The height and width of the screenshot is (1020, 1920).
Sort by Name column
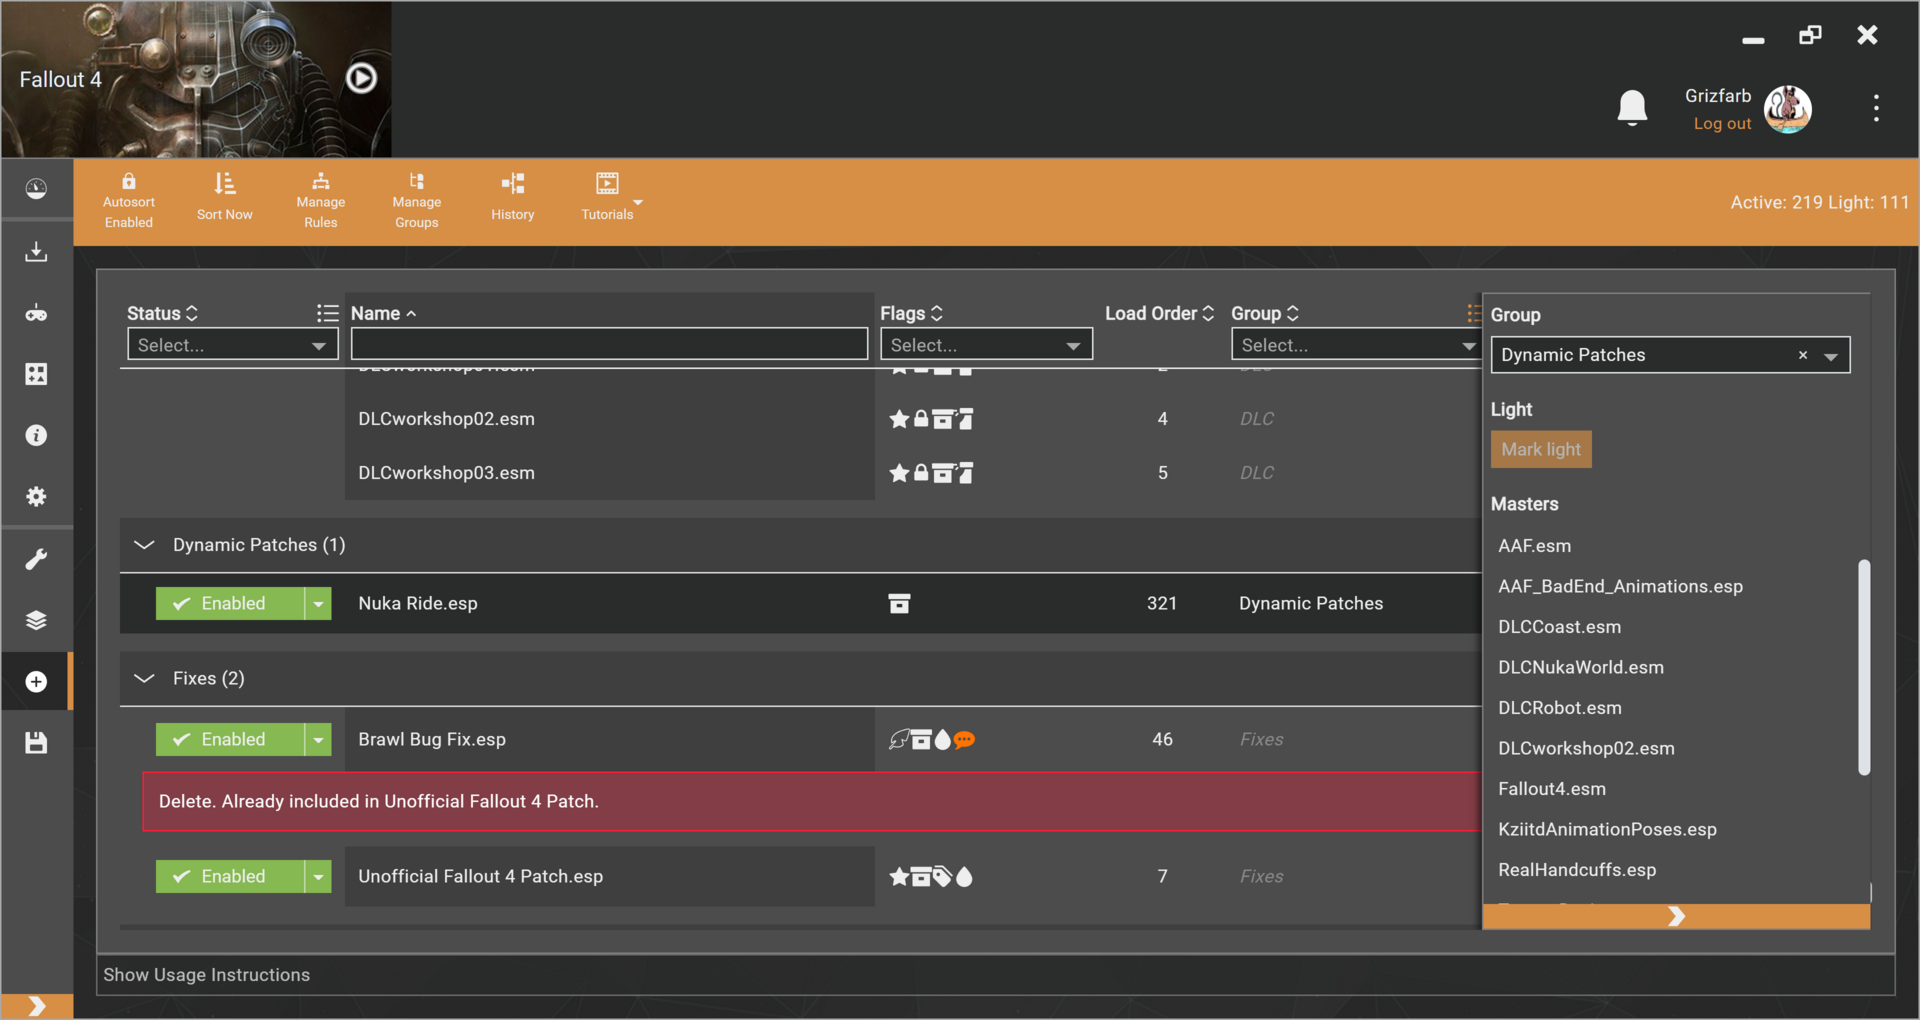[x=383, y=313]
